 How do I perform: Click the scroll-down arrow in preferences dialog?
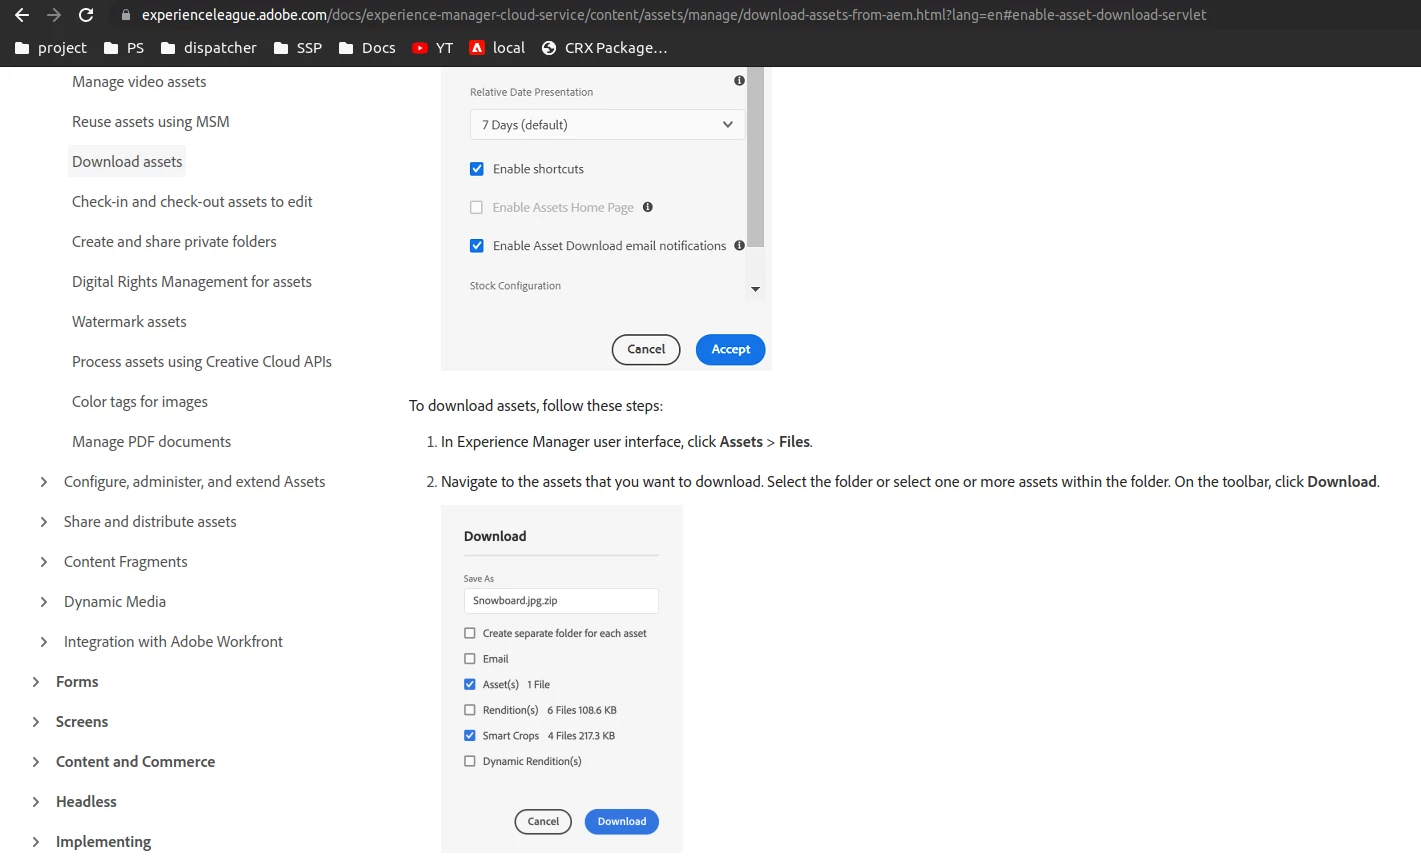click(755, 289)
